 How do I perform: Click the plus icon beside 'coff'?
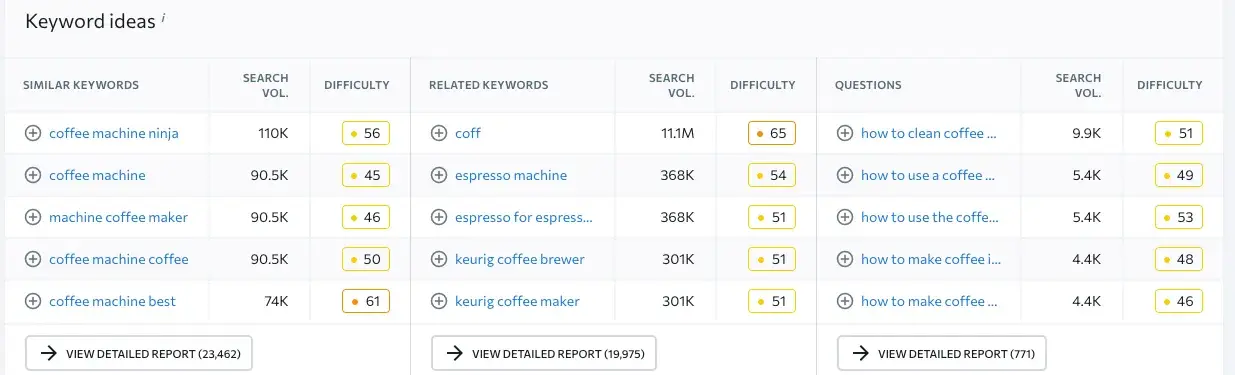pyautogui.click(x=438, y=133)
